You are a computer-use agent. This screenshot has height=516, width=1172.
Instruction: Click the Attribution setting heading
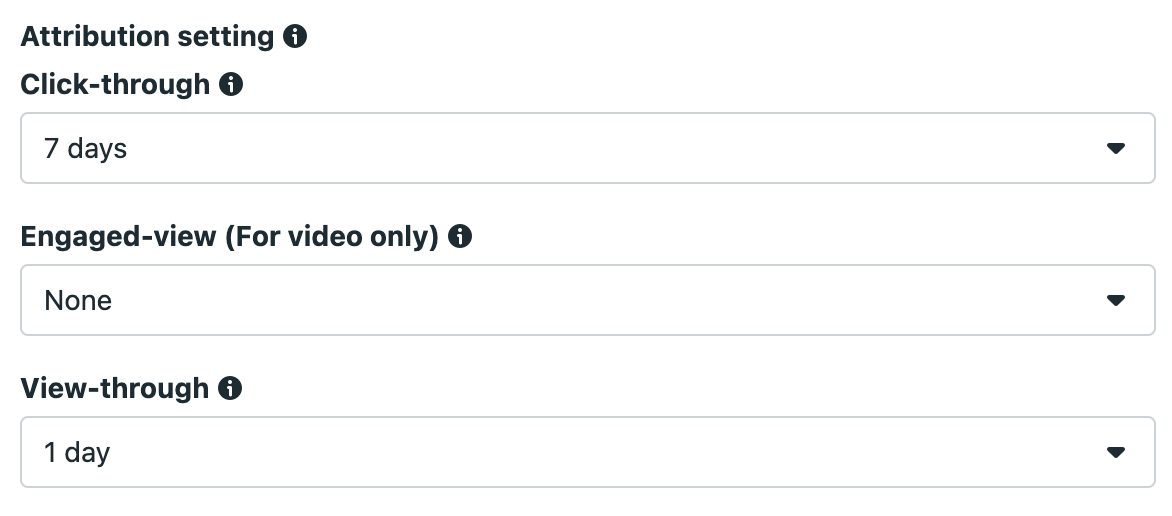(x=147, y=37)
